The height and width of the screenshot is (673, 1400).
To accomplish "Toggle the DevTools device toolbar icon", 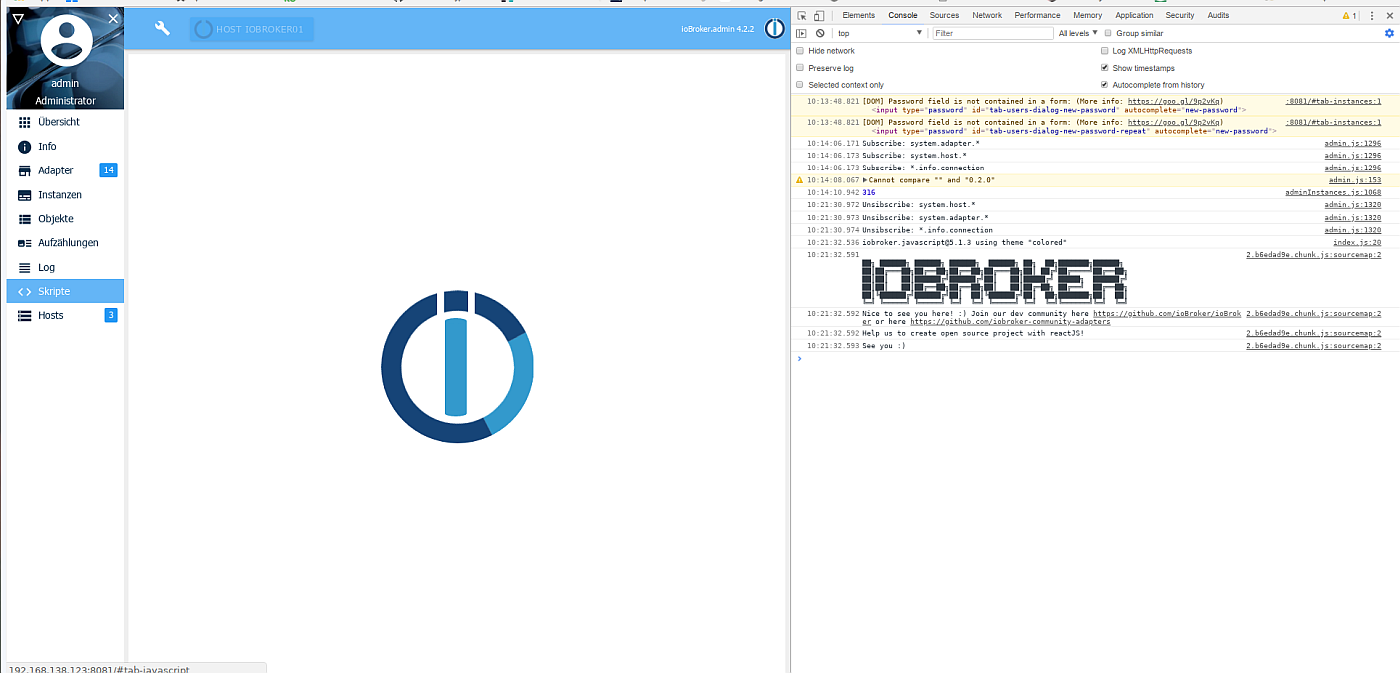I will tap(818, 15).
